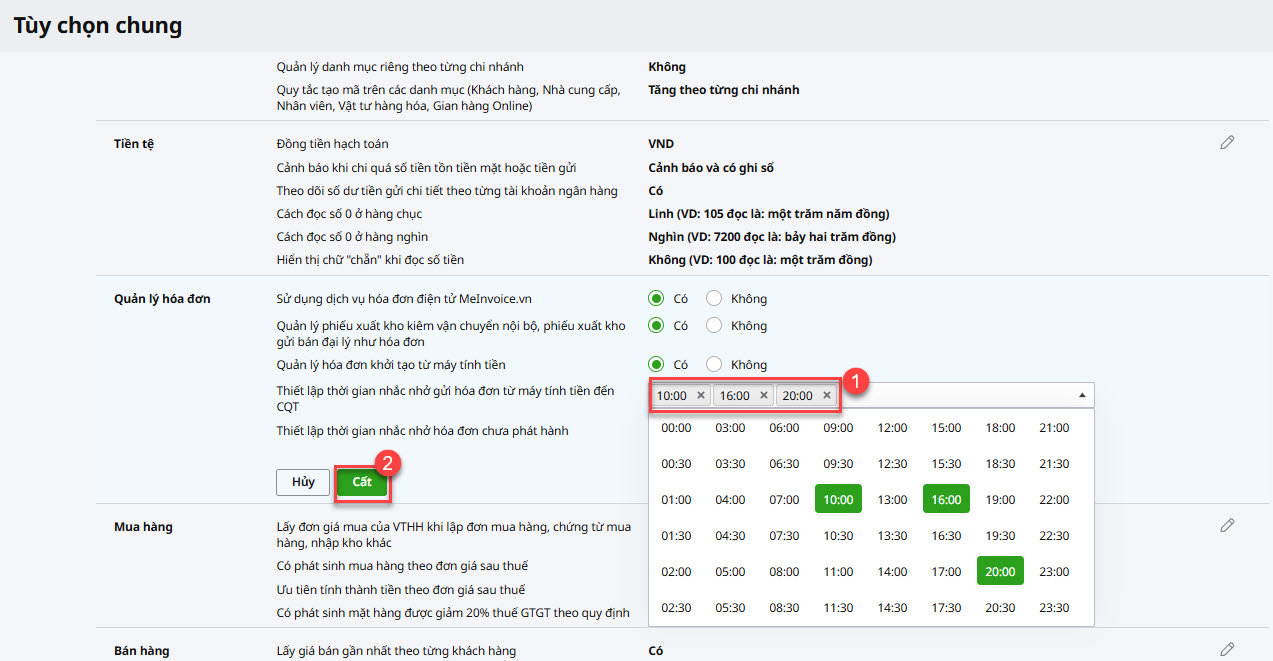This screenshot has height=661, width=1273.
Task: Pick 00:00 from the time grid
Action: click(x=677, y=428)
